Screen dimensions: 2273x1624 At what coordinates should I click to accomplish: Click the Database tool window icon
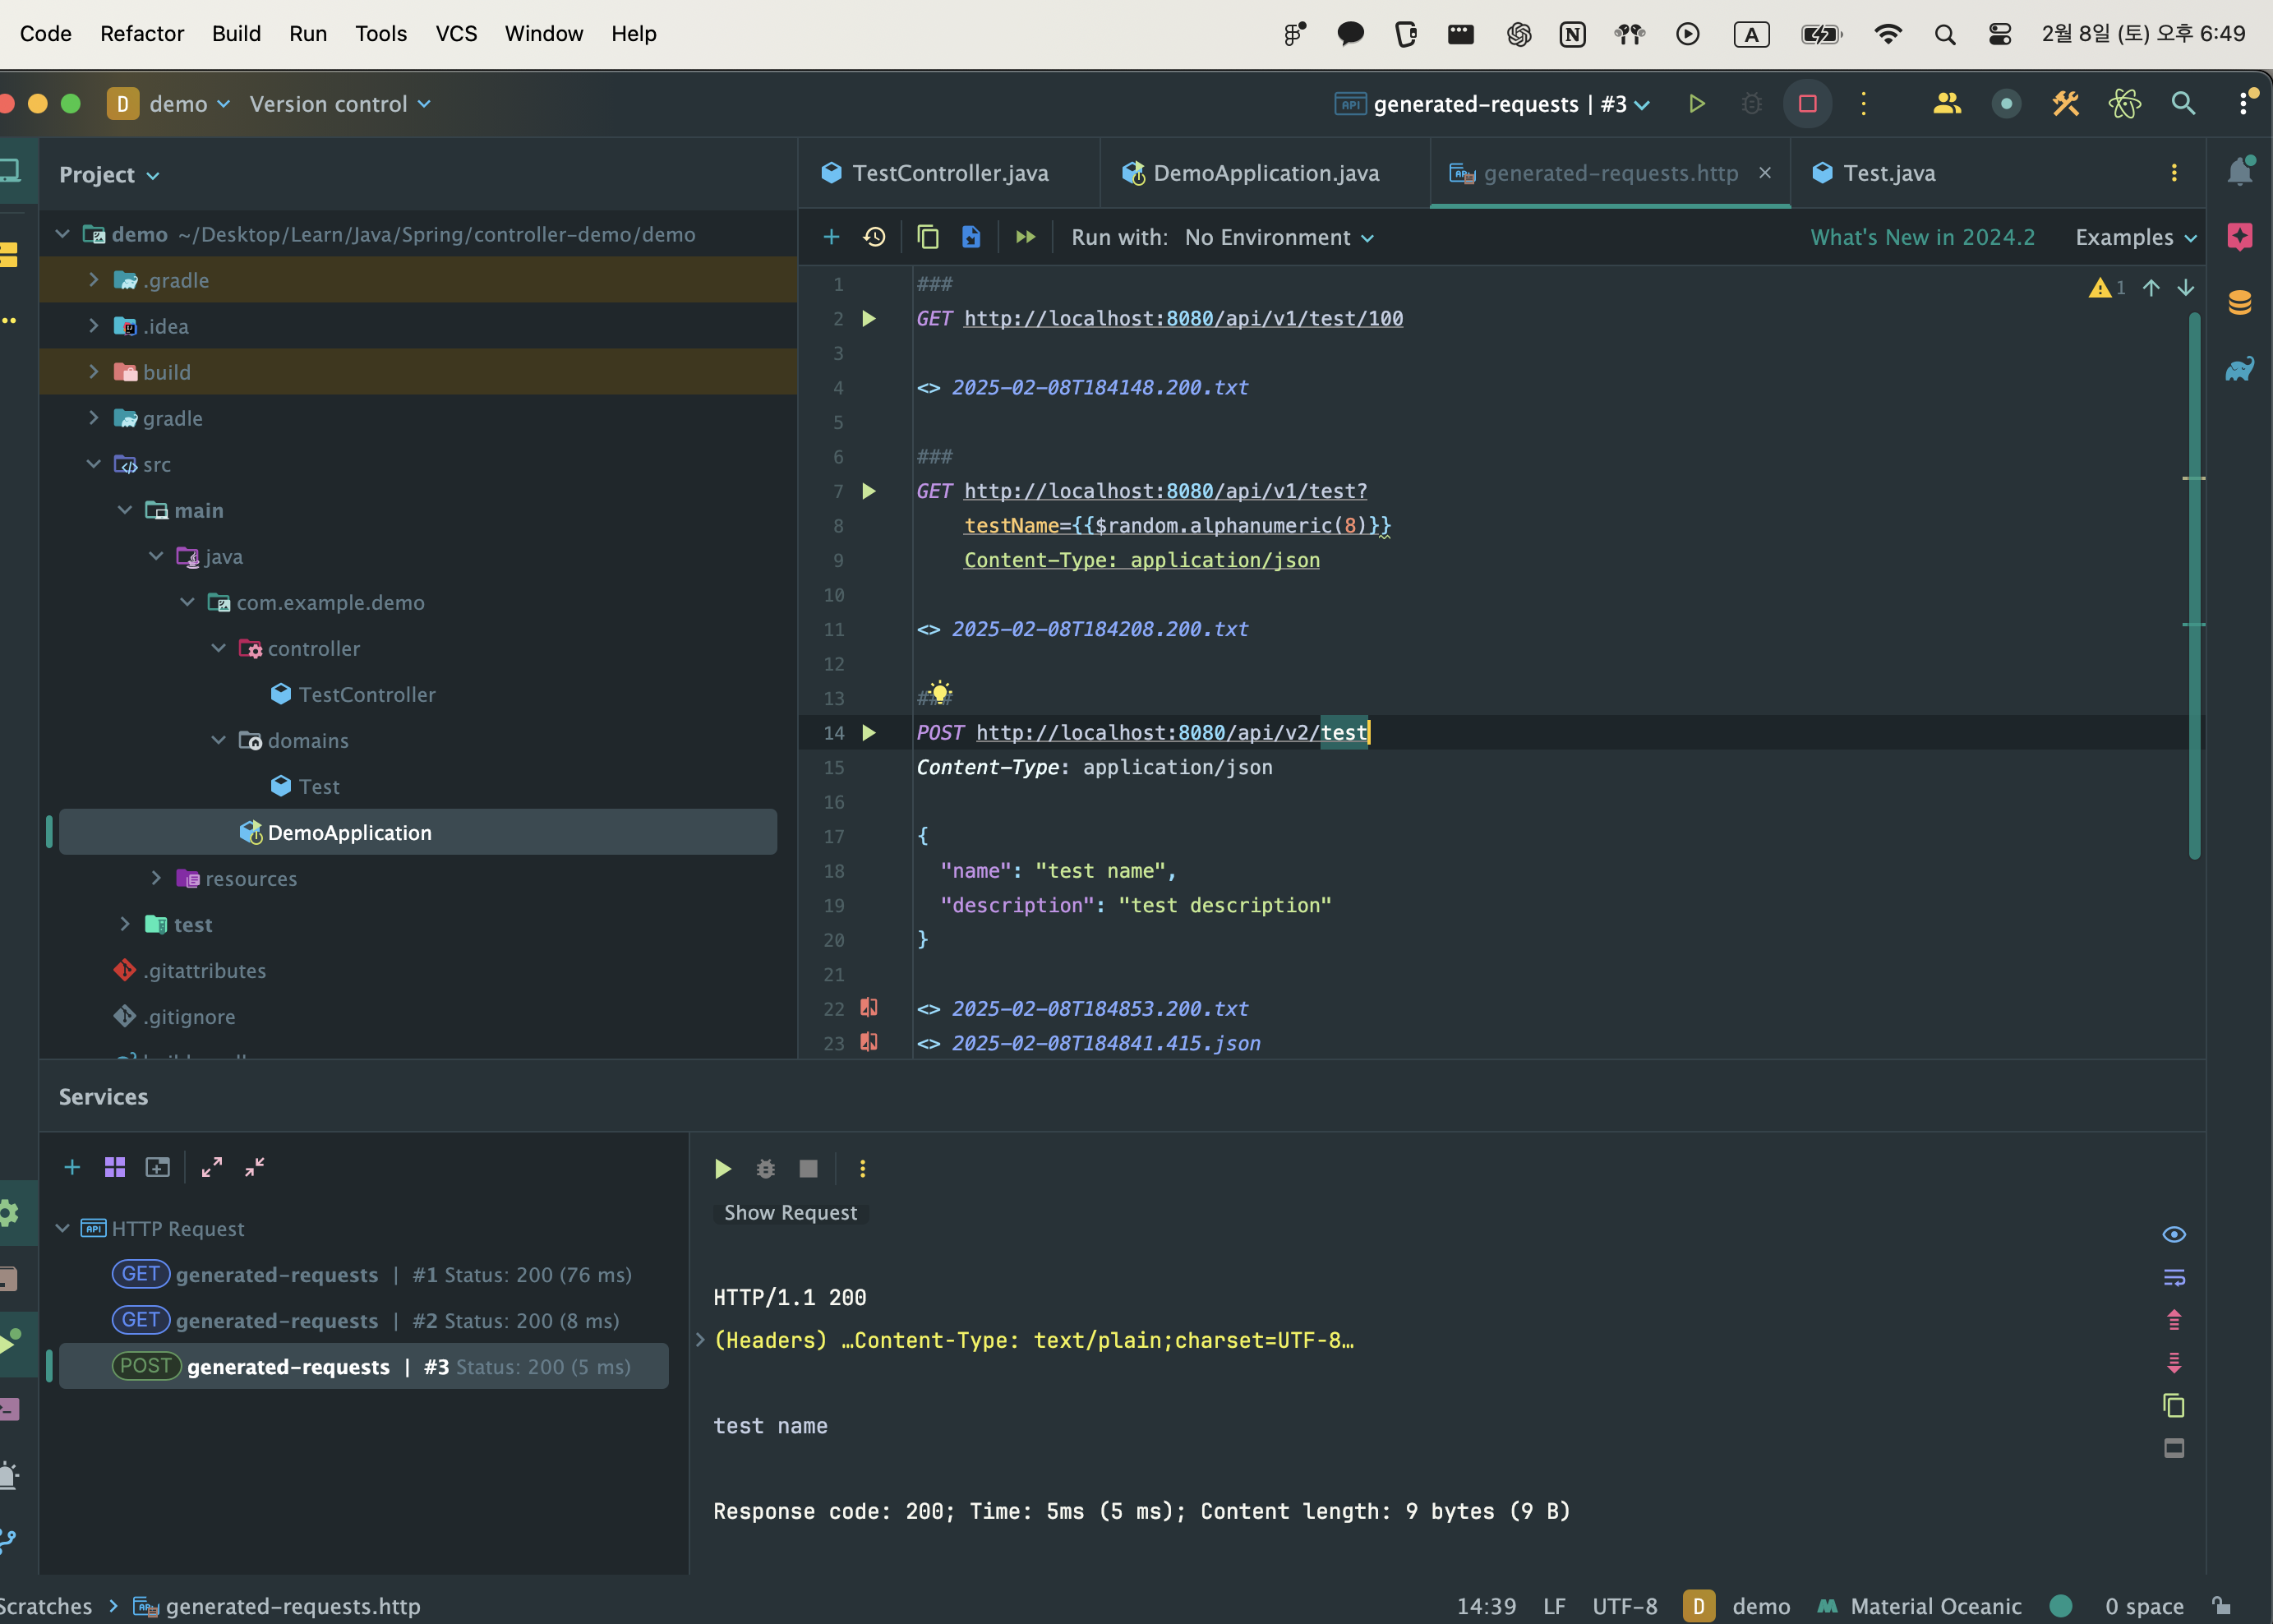pyautogui.click(x=2239, y=302)
